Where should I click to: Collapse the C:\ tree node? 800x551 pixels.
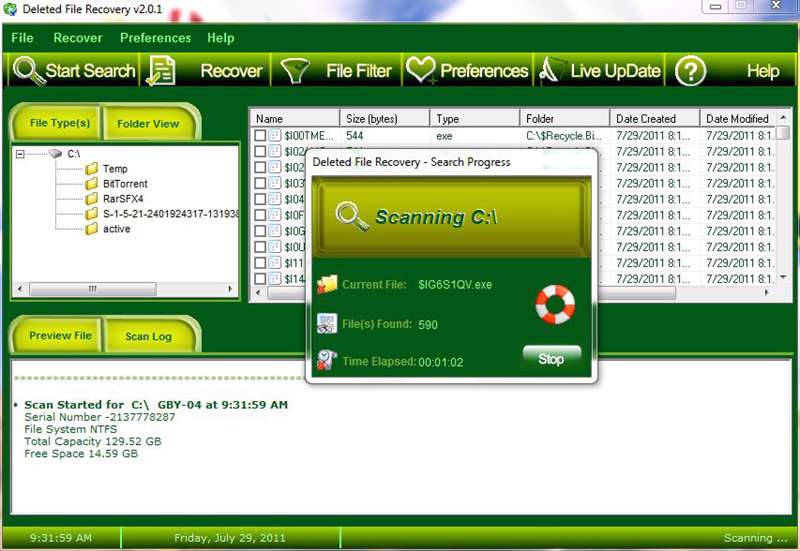point(20,154)
